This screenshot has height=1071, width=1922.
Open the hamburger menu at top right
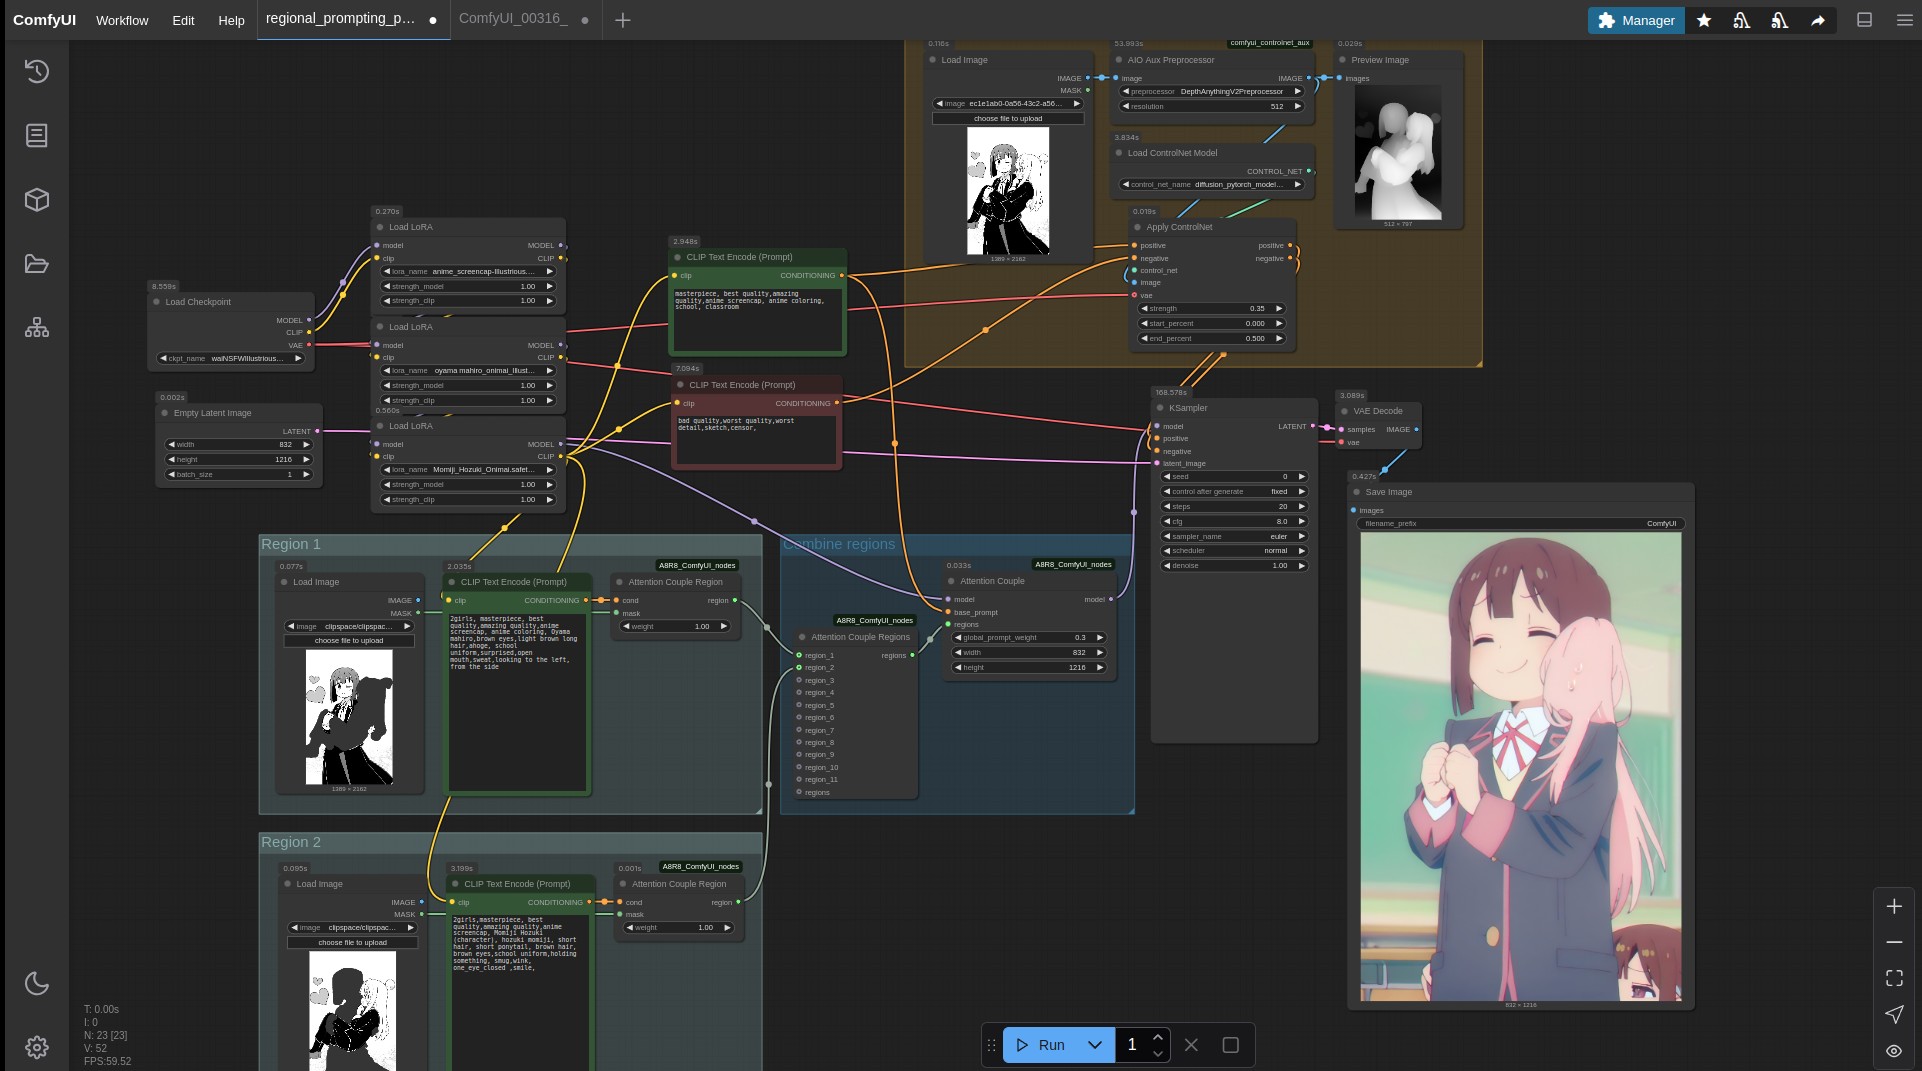(x=1904, y=20)
